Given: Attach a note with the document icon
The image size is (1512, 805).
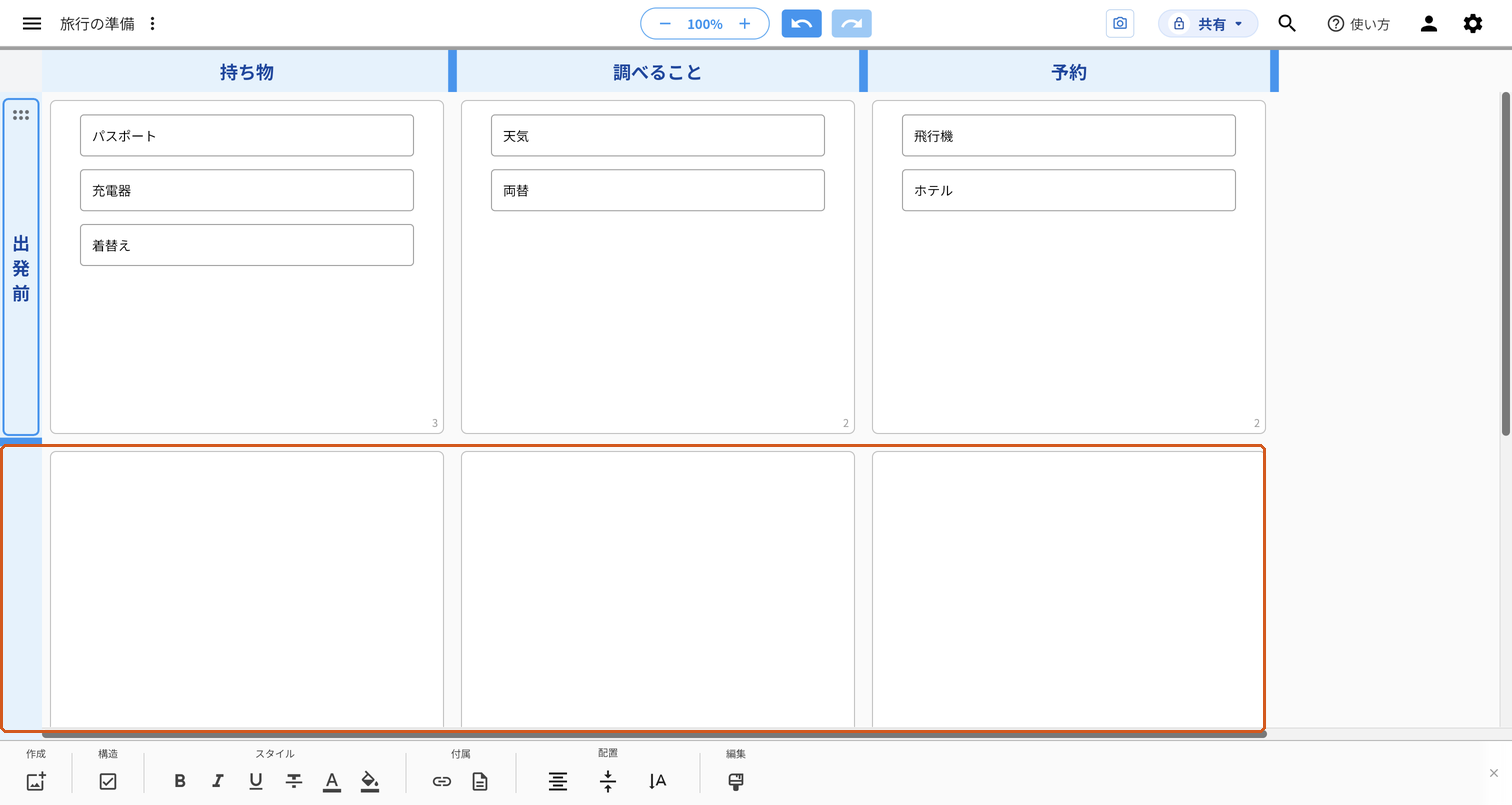Looking at the screenshot, I should tap(480, 782).
